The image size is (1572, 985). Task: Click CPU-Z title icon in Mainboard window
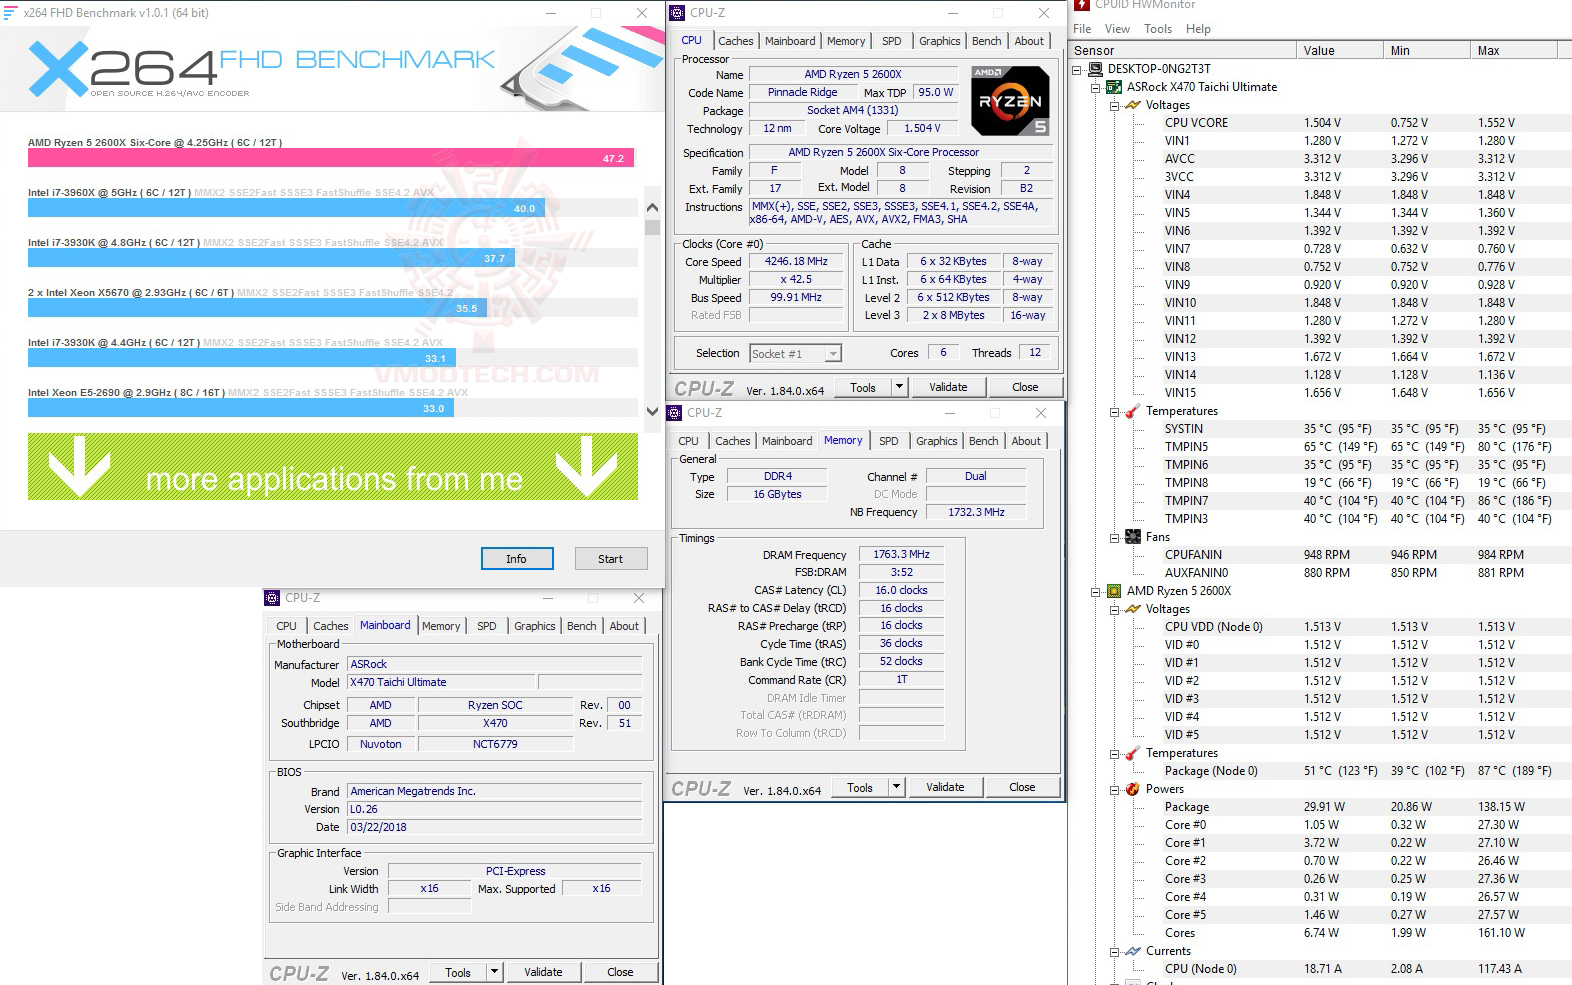tap(272, 598)
